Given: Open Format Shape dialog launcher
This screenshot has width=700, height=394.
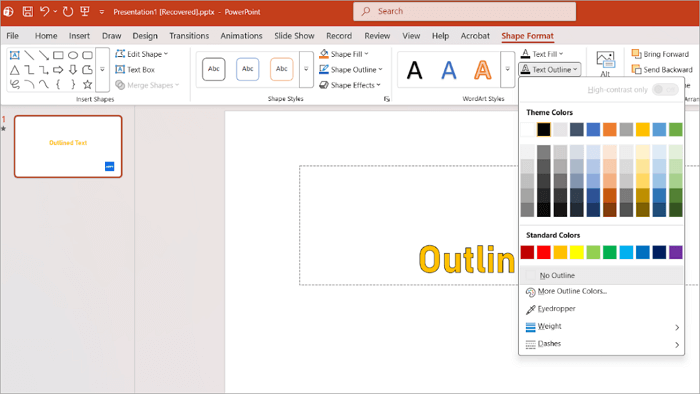Looking at the screenshot, I should [387, 99].
